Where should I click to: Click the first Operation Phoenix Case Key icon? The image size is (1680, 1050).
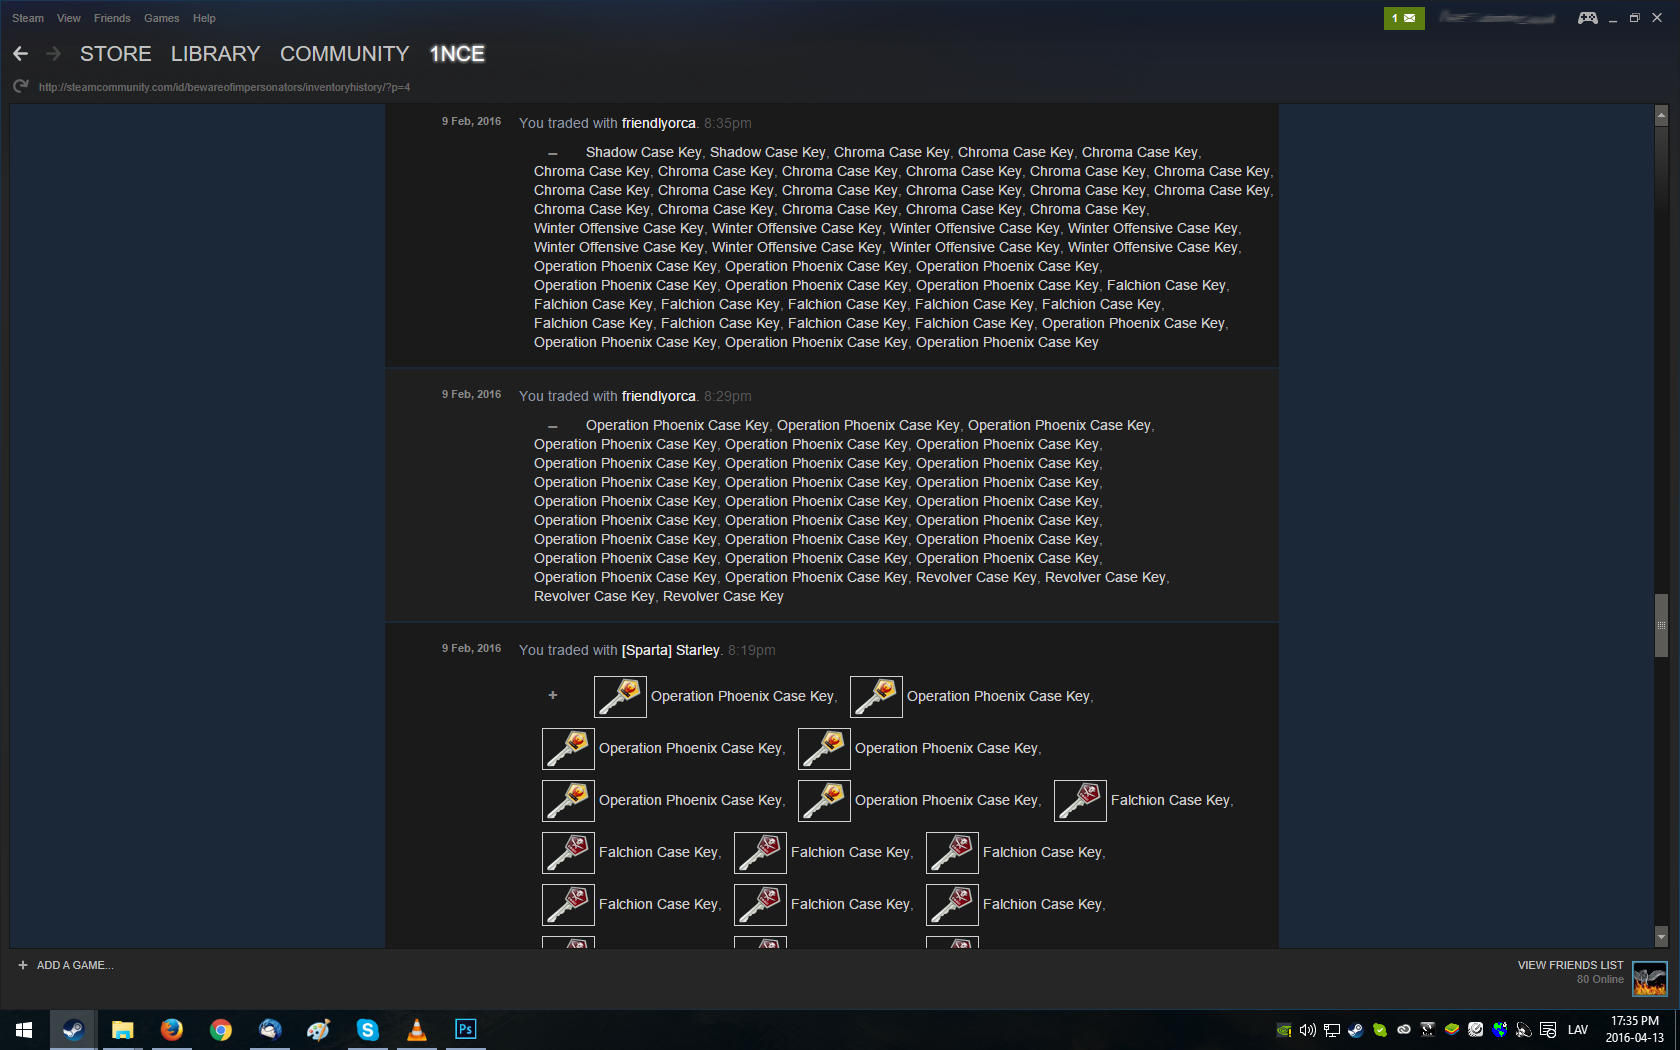tap(620, 696)
